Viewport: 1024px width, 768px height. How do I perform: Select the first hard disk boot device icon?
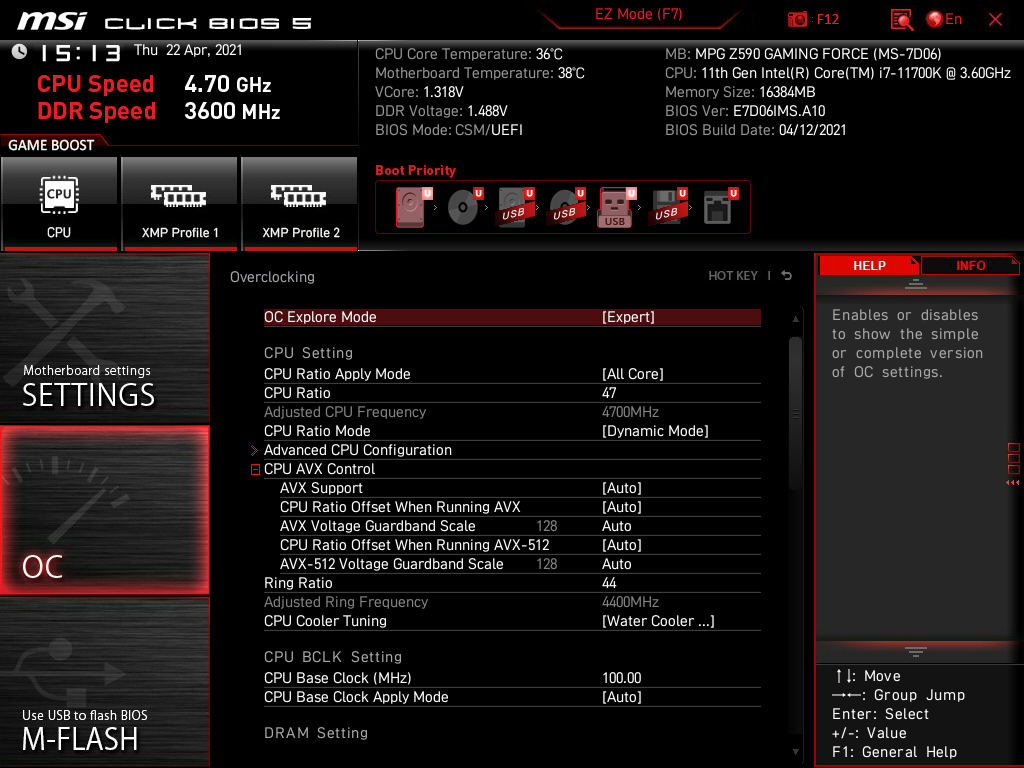[x=411, y=207]
